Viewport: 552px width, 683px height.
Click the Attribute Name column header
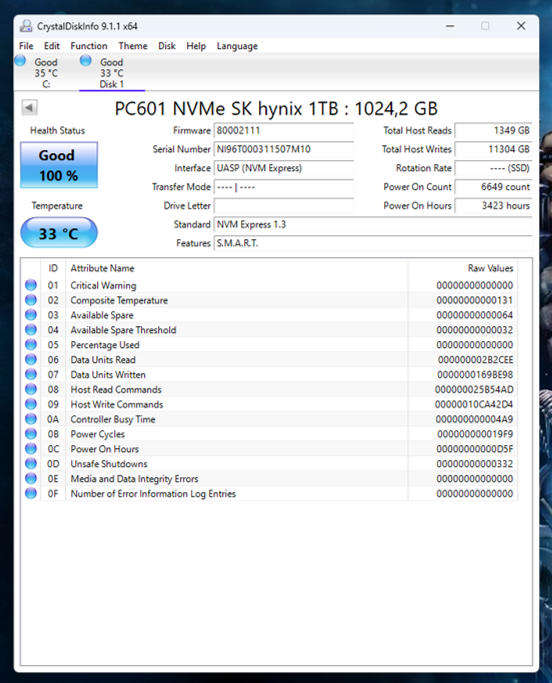pyautogui.click(x=102, y=268)
